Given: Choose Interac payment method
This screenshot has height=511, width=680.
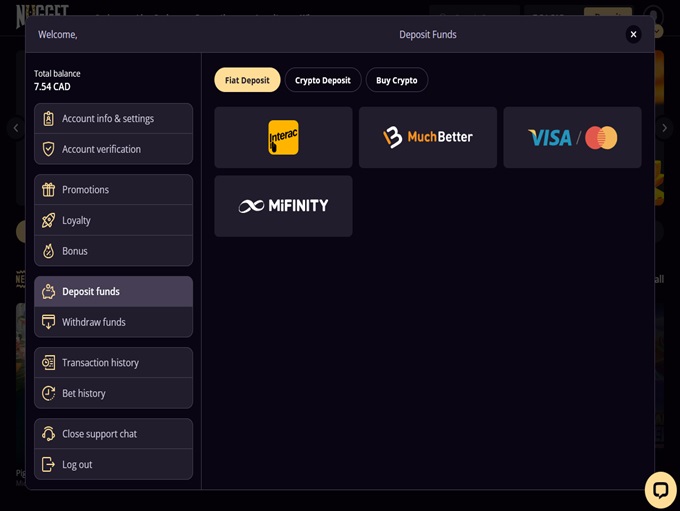Looking at the screenshot, I should (x=283, y=137).
